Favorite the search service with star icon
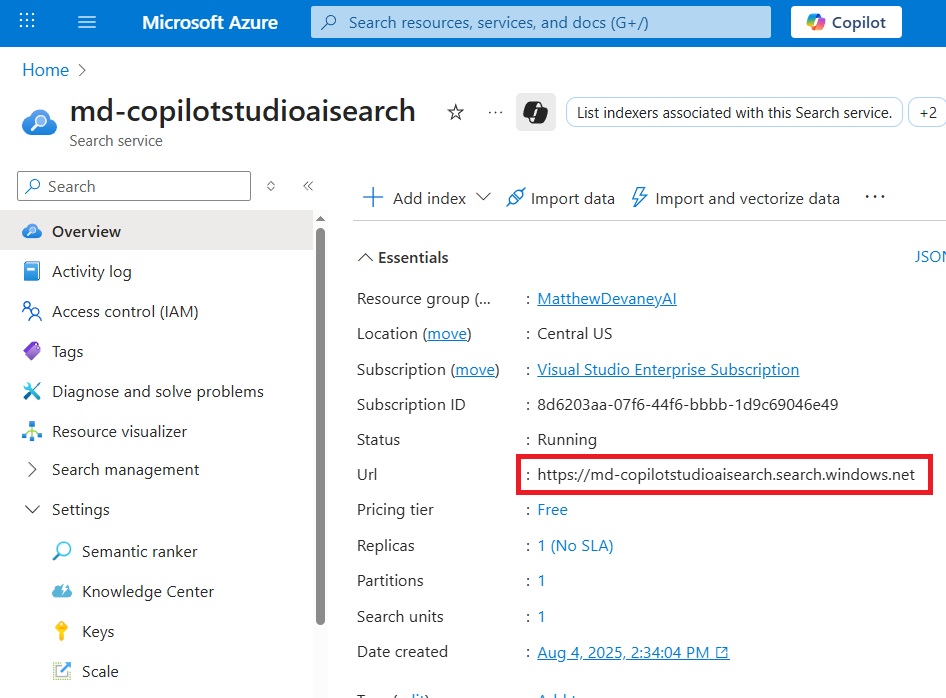Screen dimensions: 946x698 tap(456, 112)
